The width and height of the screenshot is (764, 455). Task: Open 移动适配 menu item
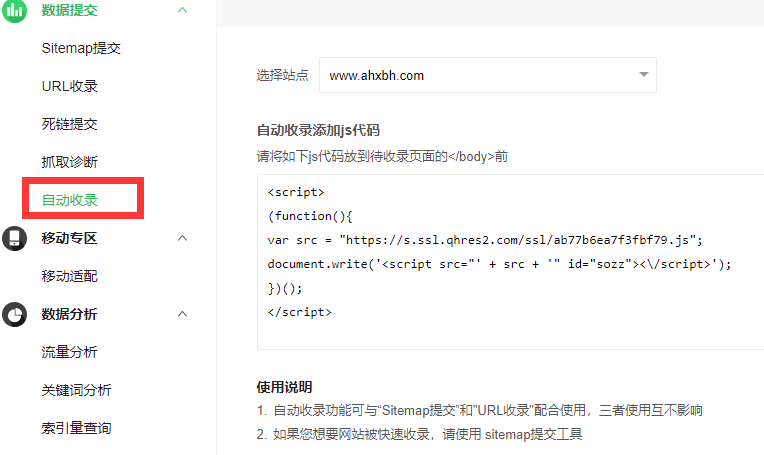click(x=70, y=276)
